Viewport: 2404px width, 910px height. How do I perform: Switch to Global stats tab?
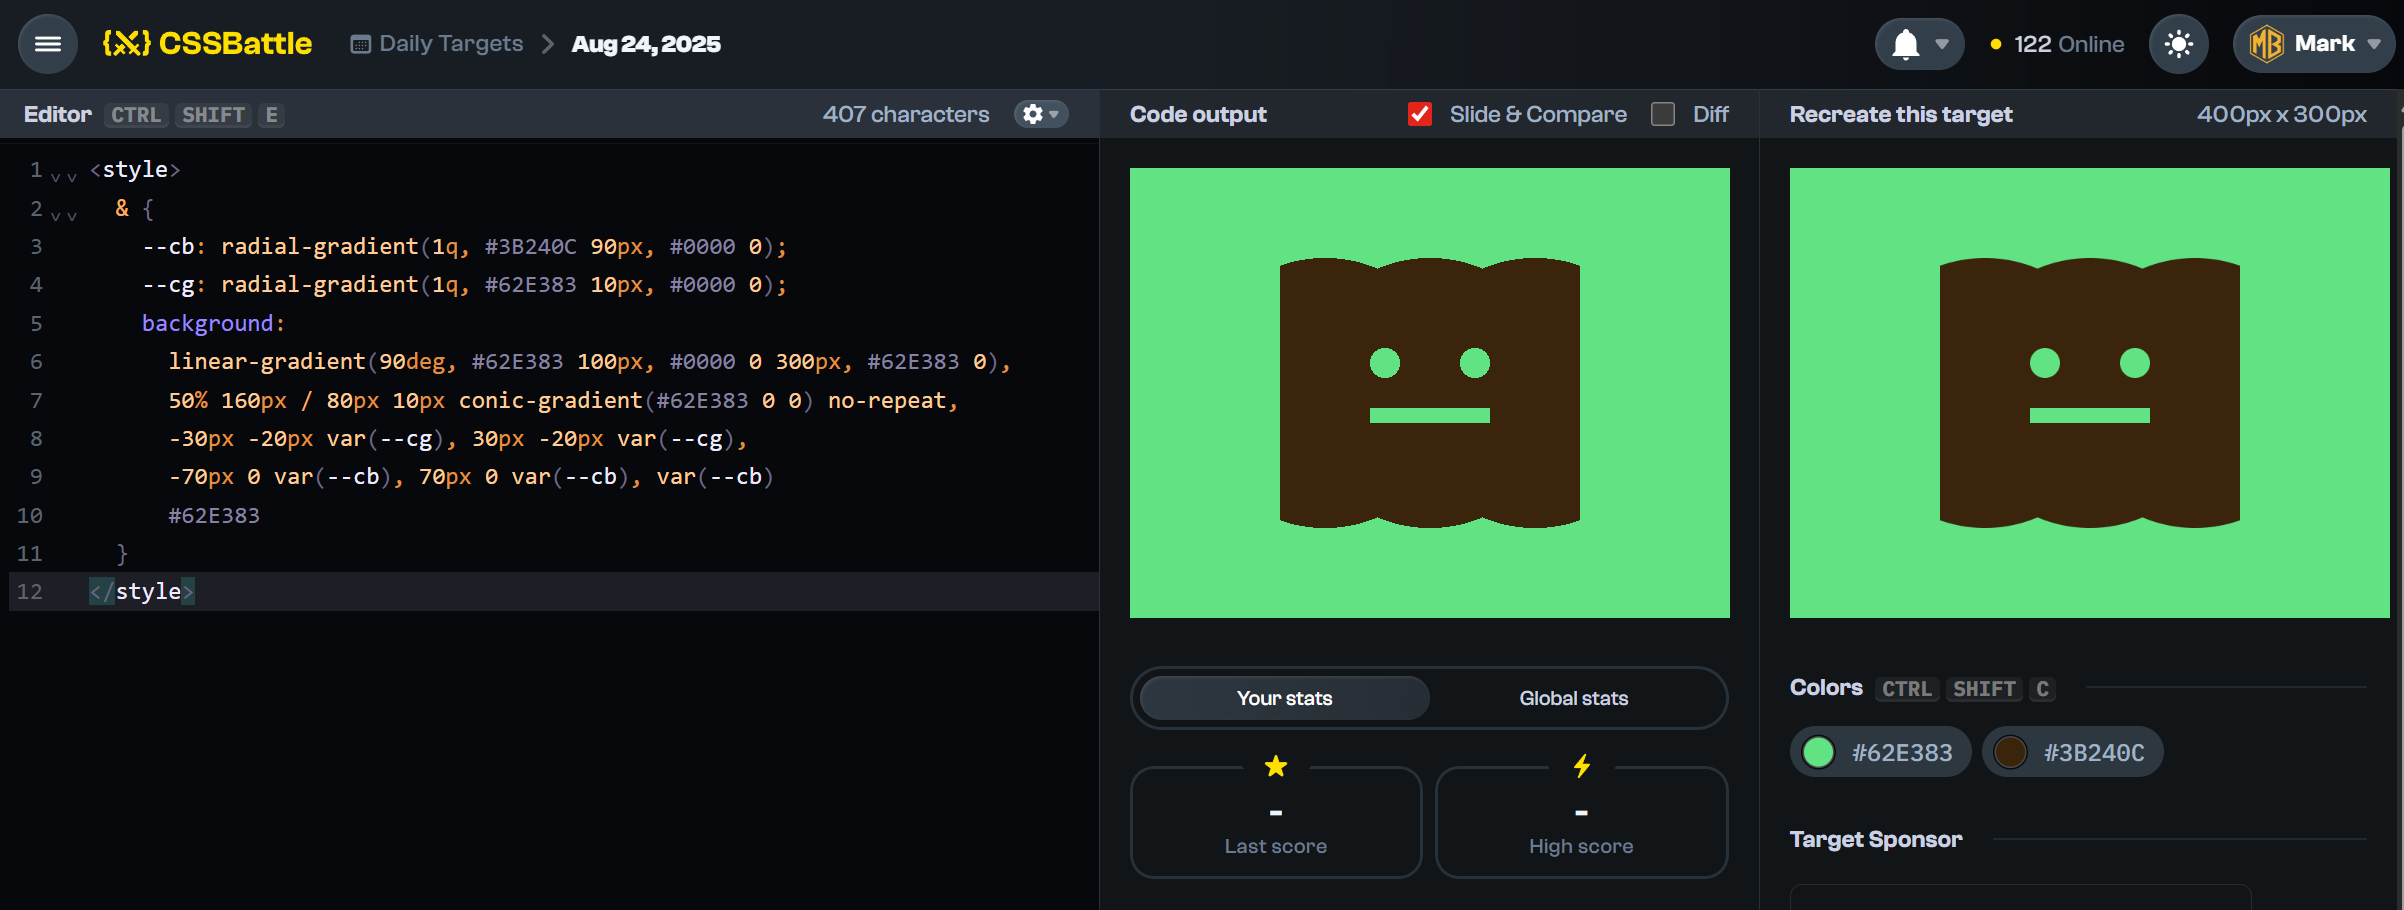[x=1573, y=698]
